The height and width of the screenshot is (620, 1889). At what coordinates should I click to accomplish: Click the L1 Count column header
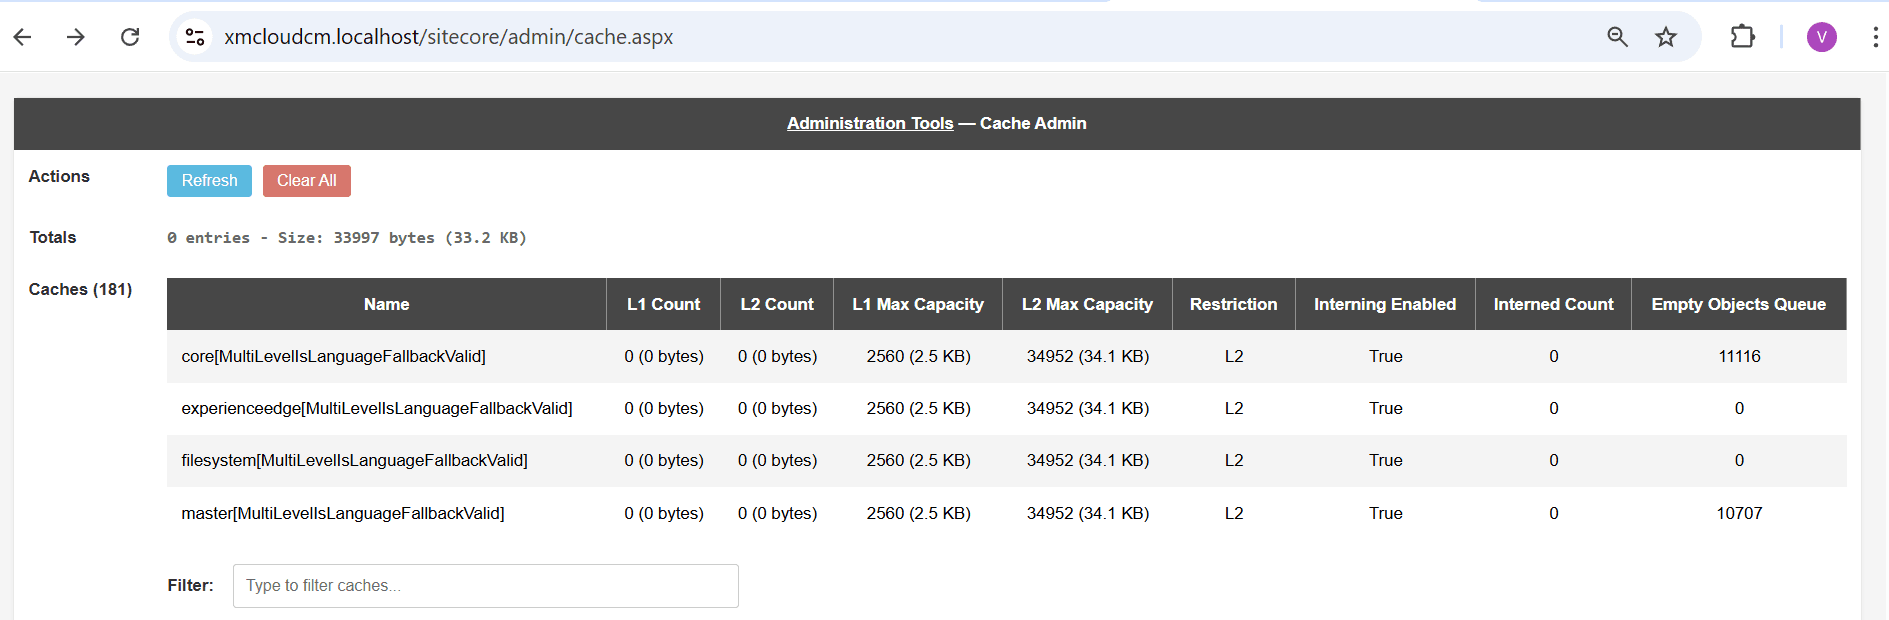pyautogui.click(x=664, y=304)
